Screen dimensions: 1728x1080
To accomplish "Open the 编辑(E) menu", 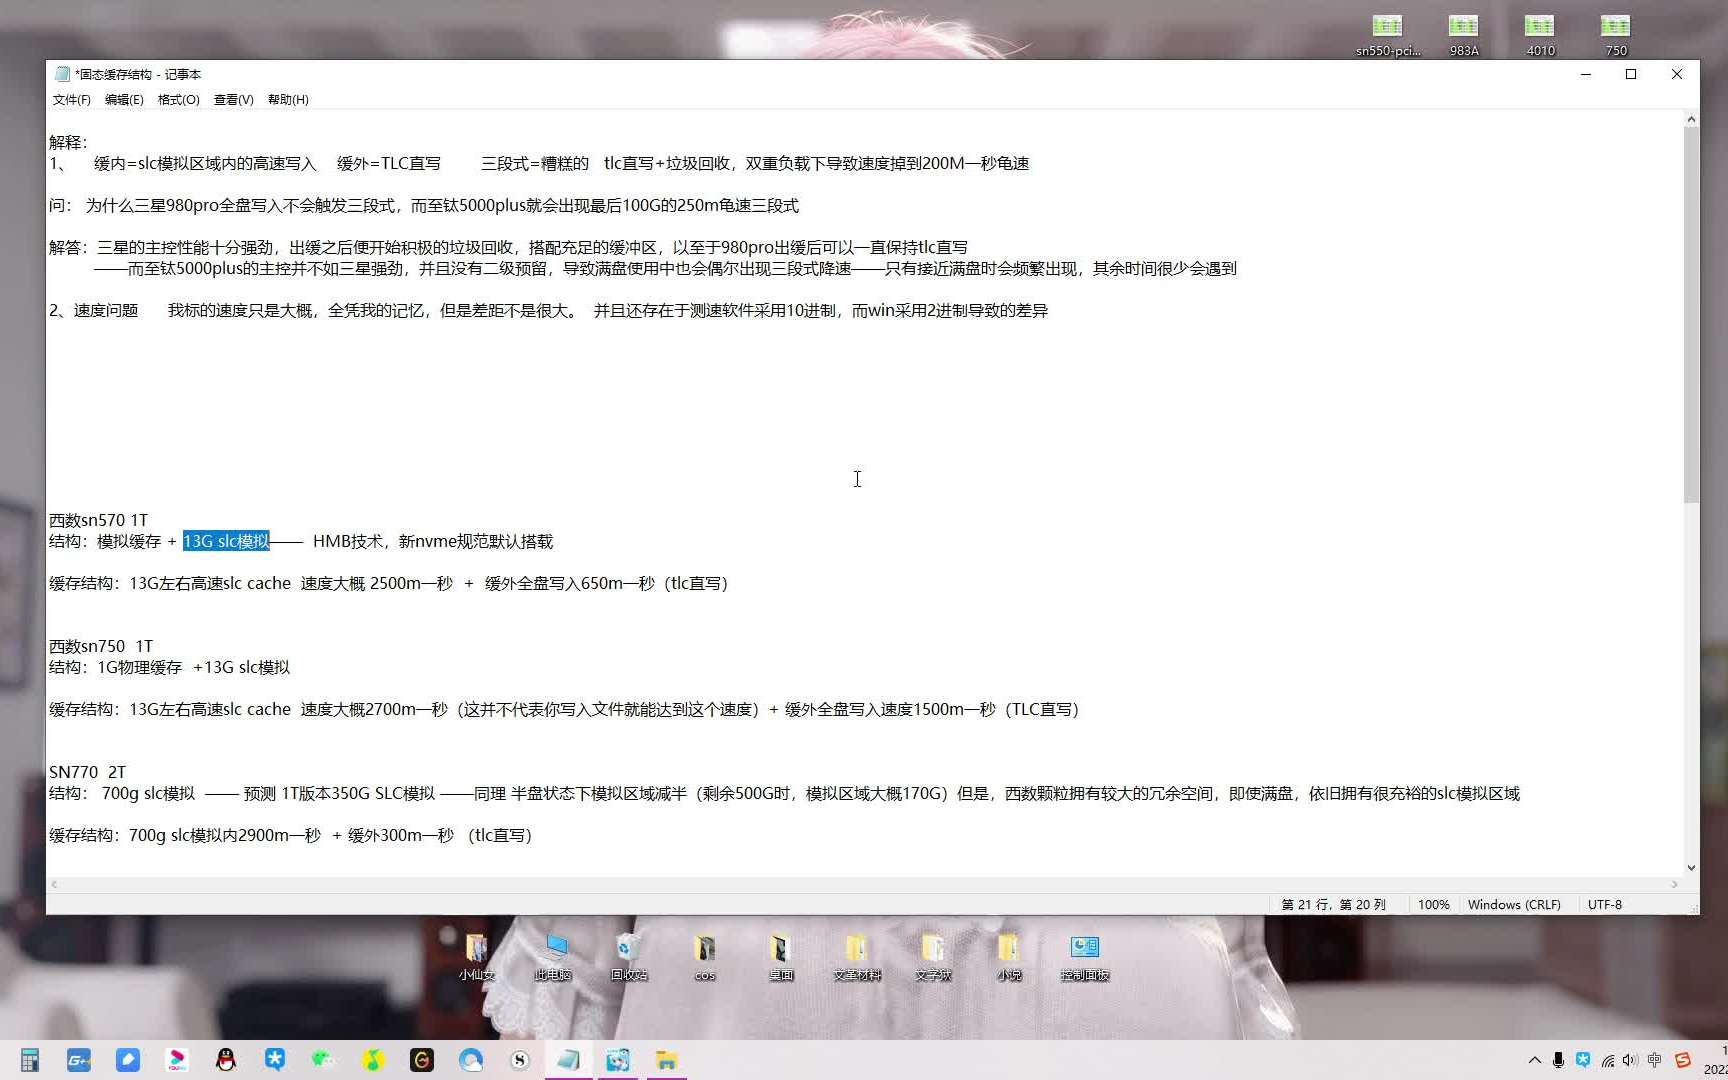I will (x=124, y=100).
